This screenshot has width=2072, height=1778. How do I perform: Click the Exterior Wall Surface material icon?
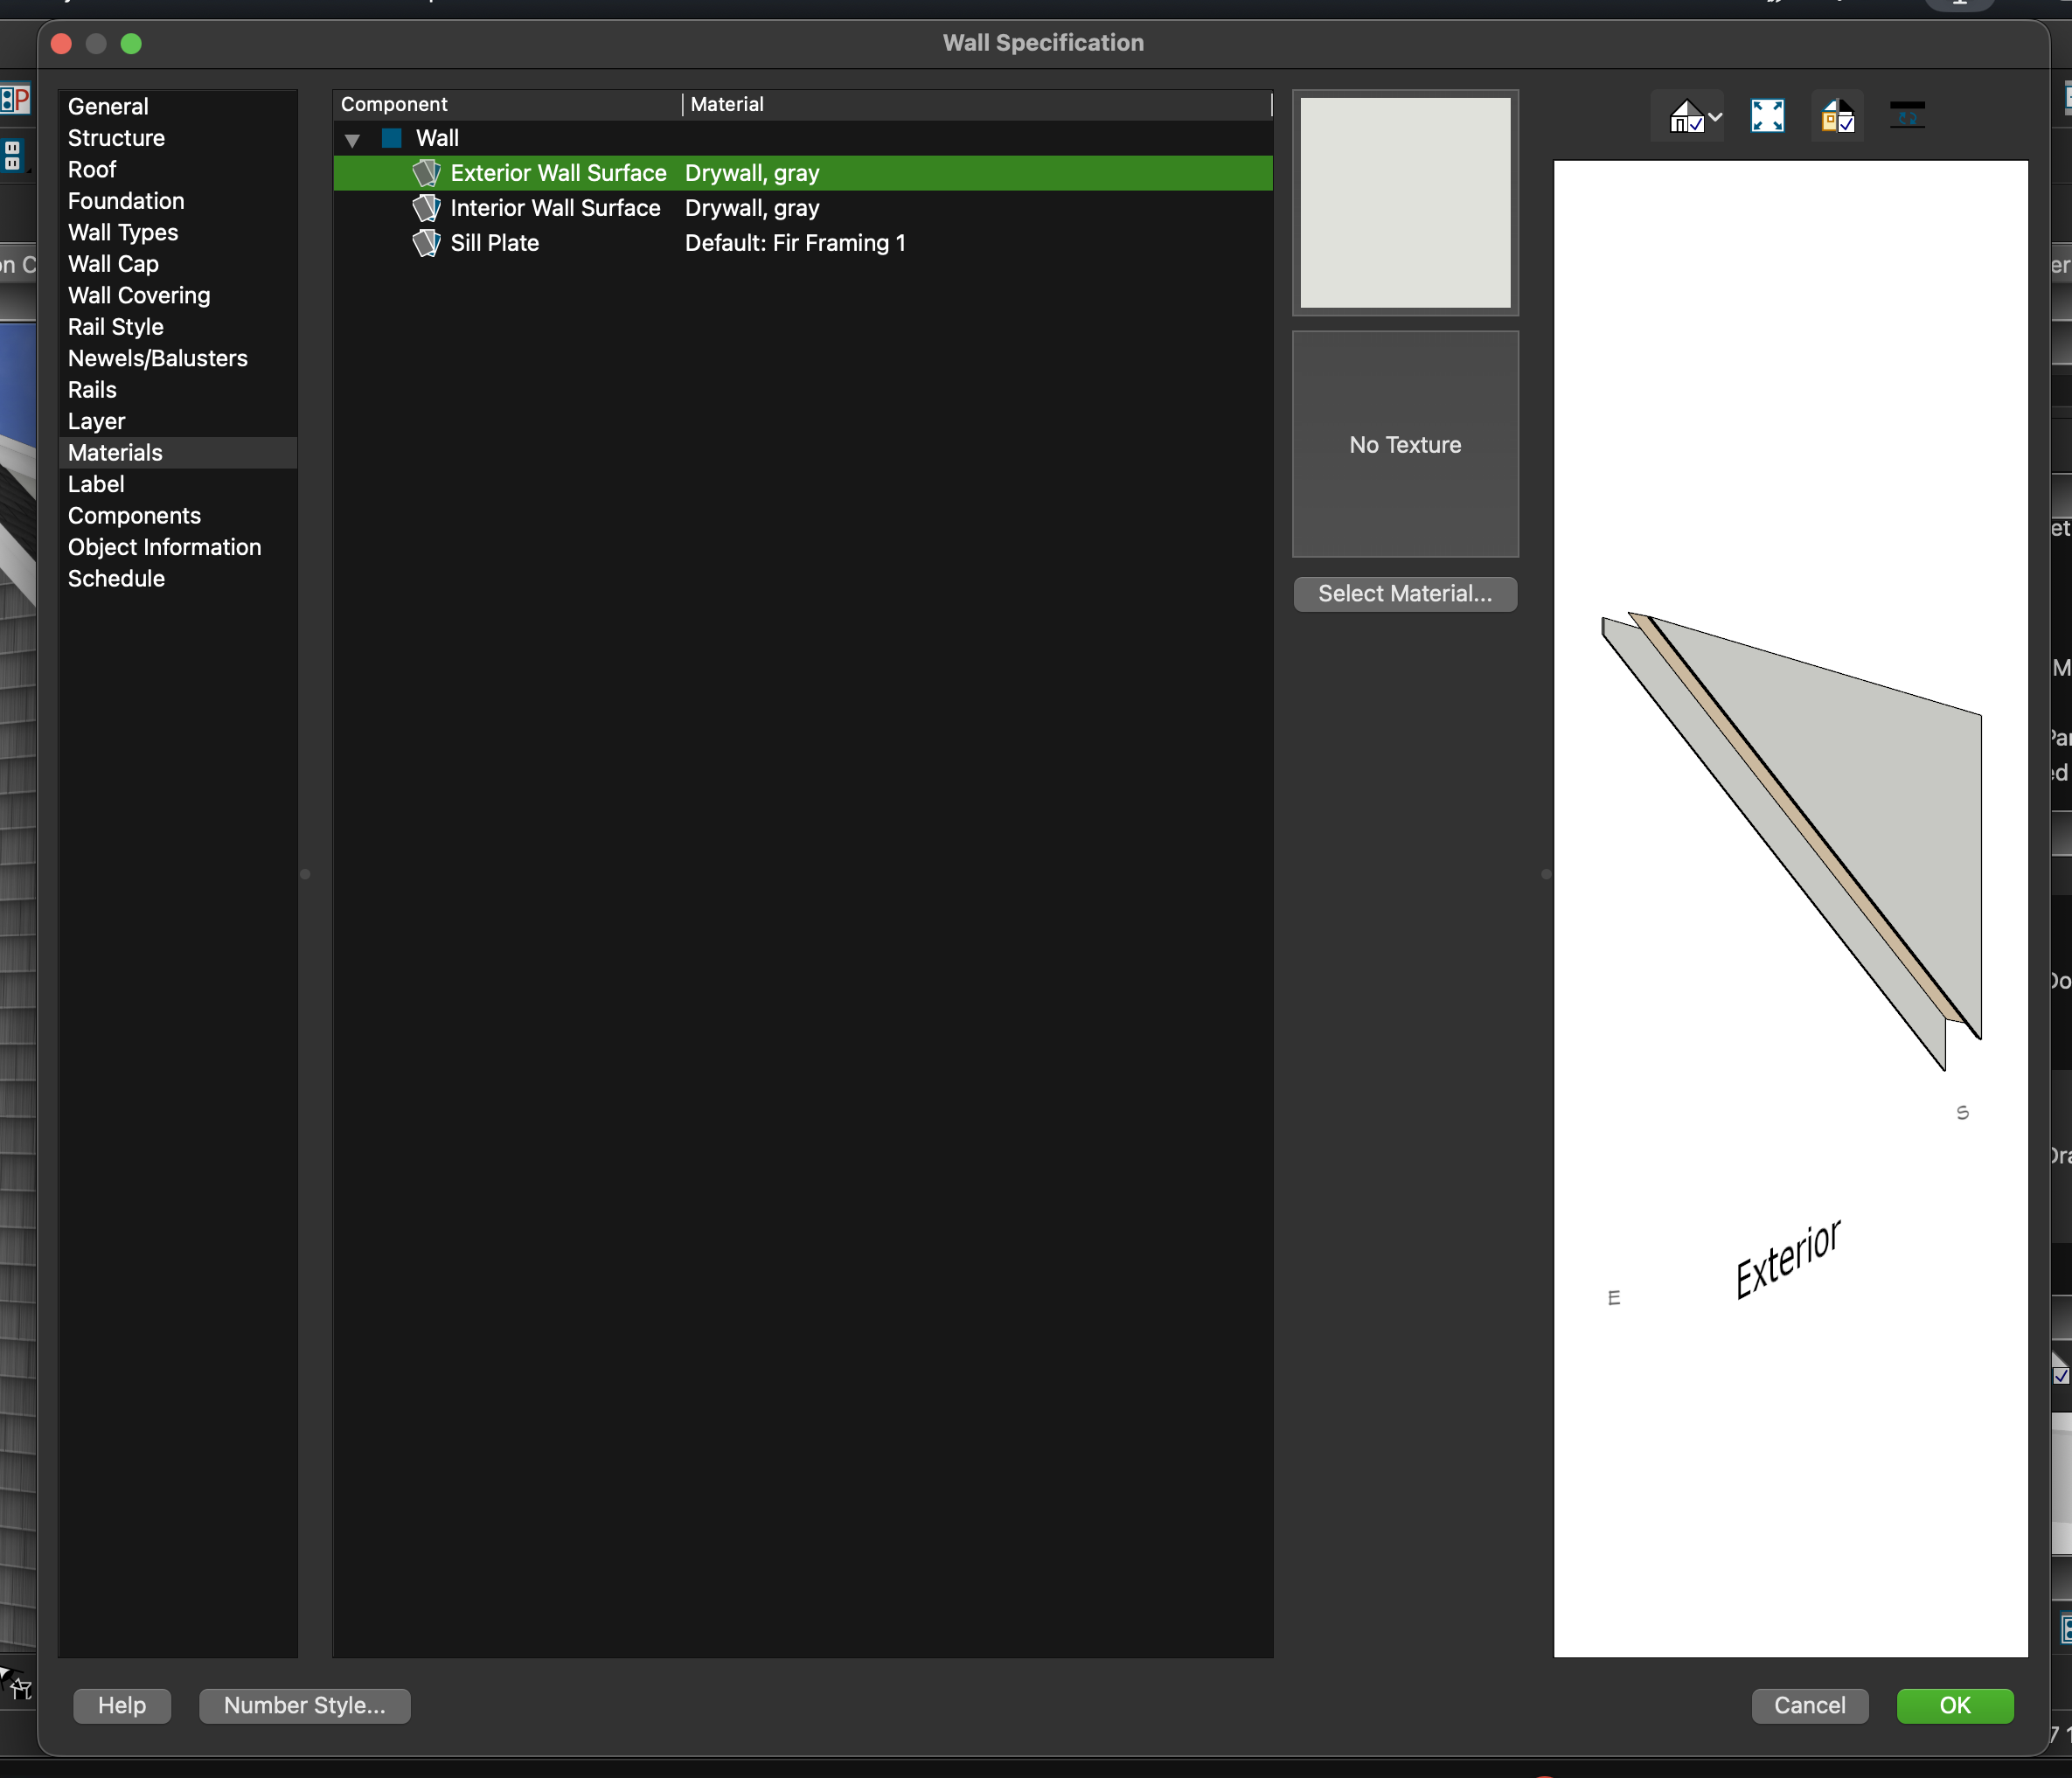pyautogui.click(x=427, y=173)
